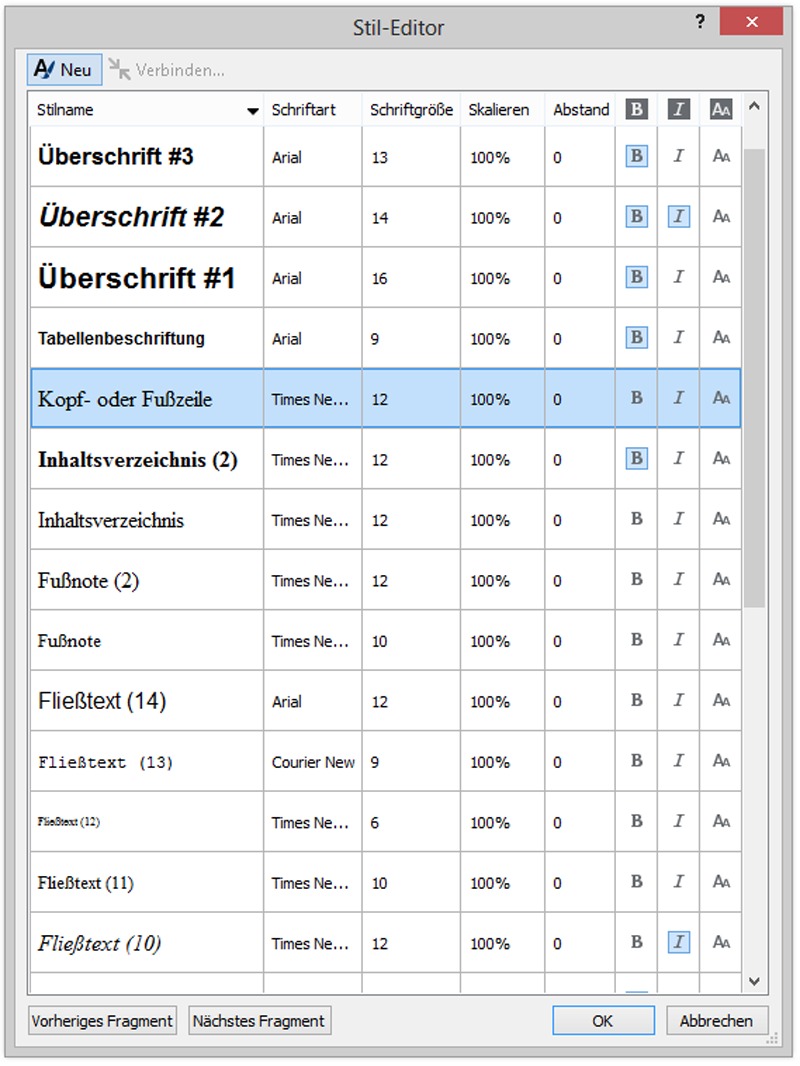800x1066 pixels.
Task: Toggle small caps for Fußnote (2)
Action: (721, 579)
